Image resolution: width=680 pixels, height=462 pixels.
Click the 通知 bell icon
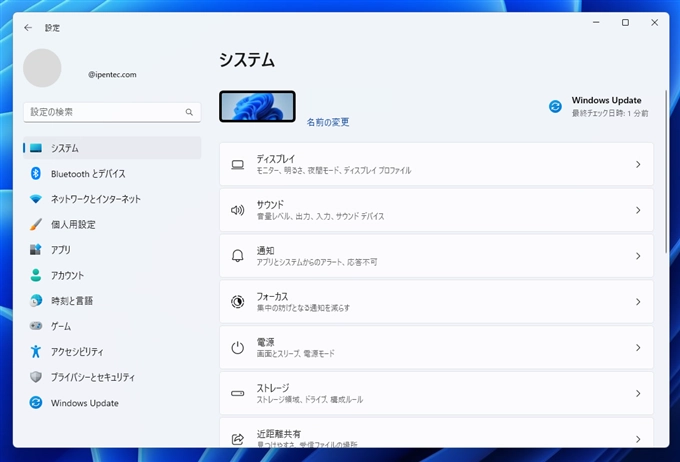pos(237,256)
